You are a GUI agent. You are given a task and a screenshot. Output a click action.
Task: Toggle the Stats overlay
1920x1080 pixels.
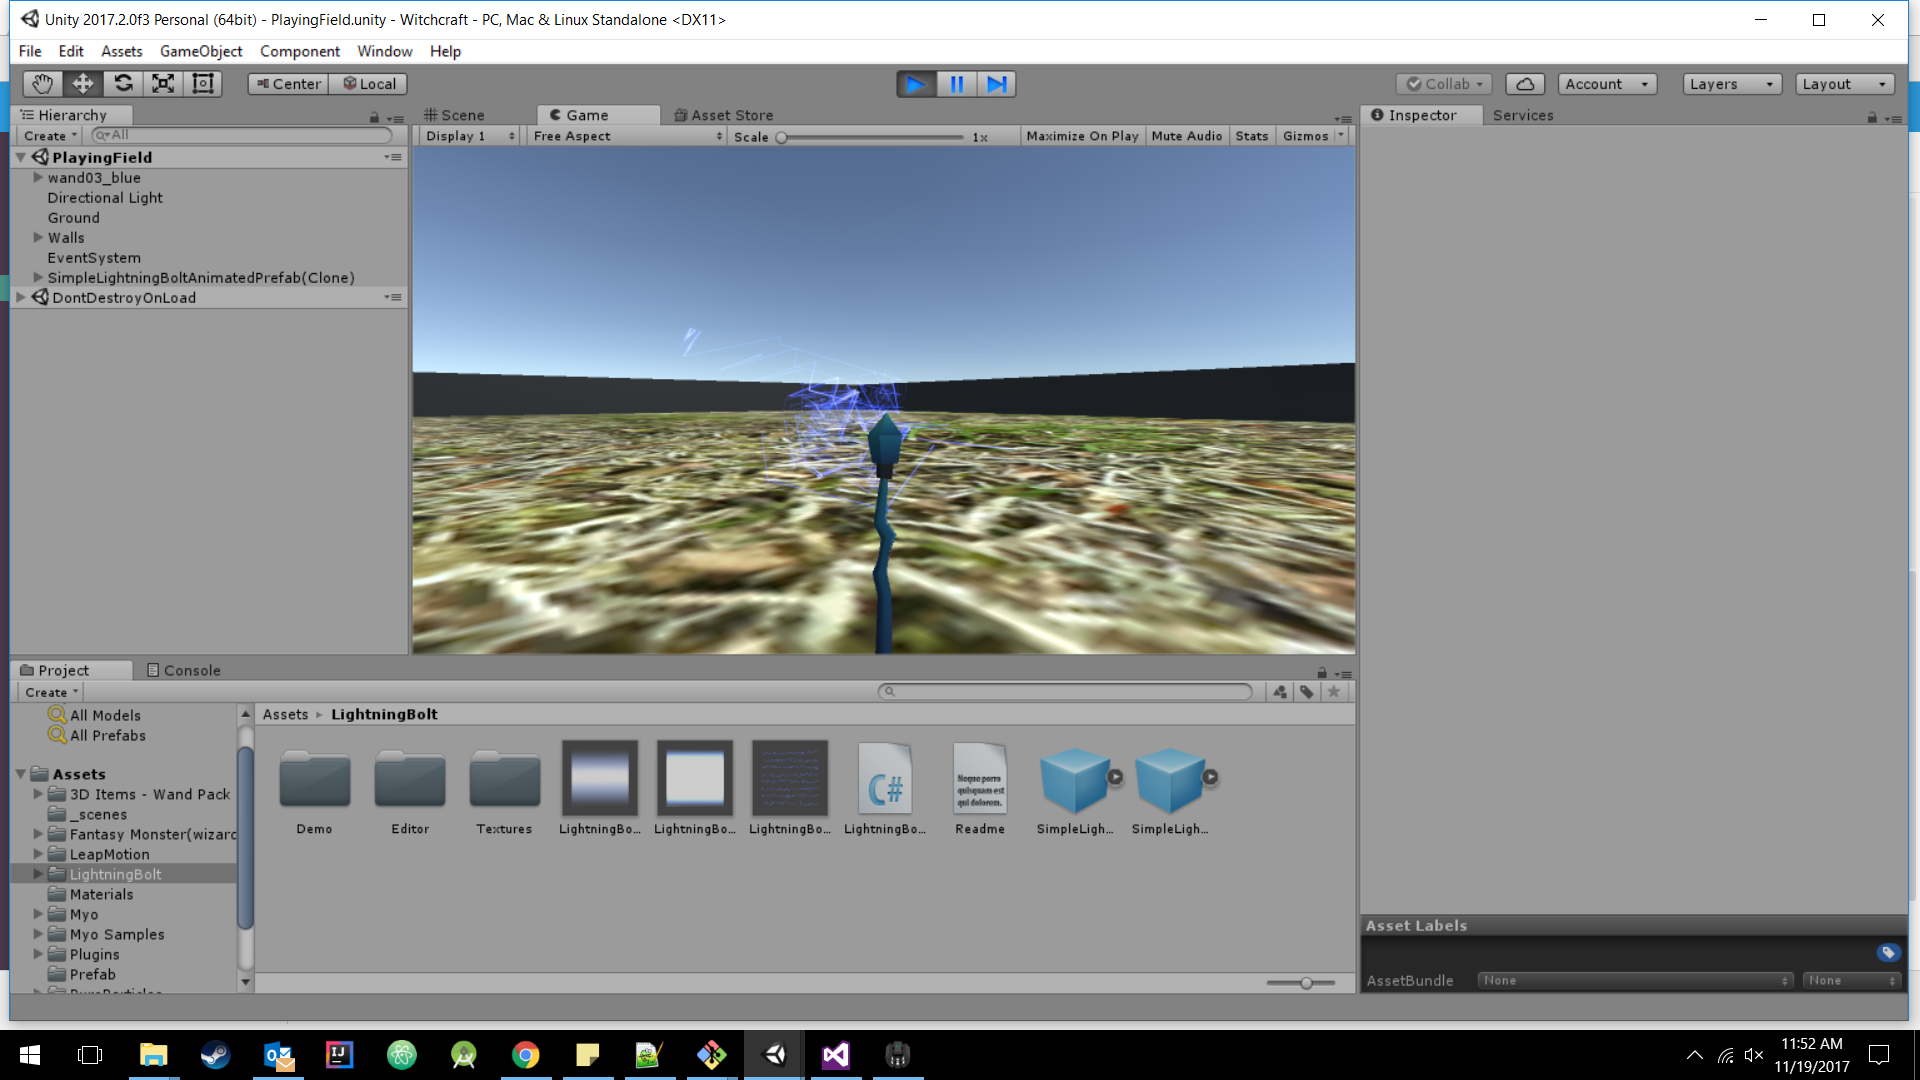(1251, 136)
